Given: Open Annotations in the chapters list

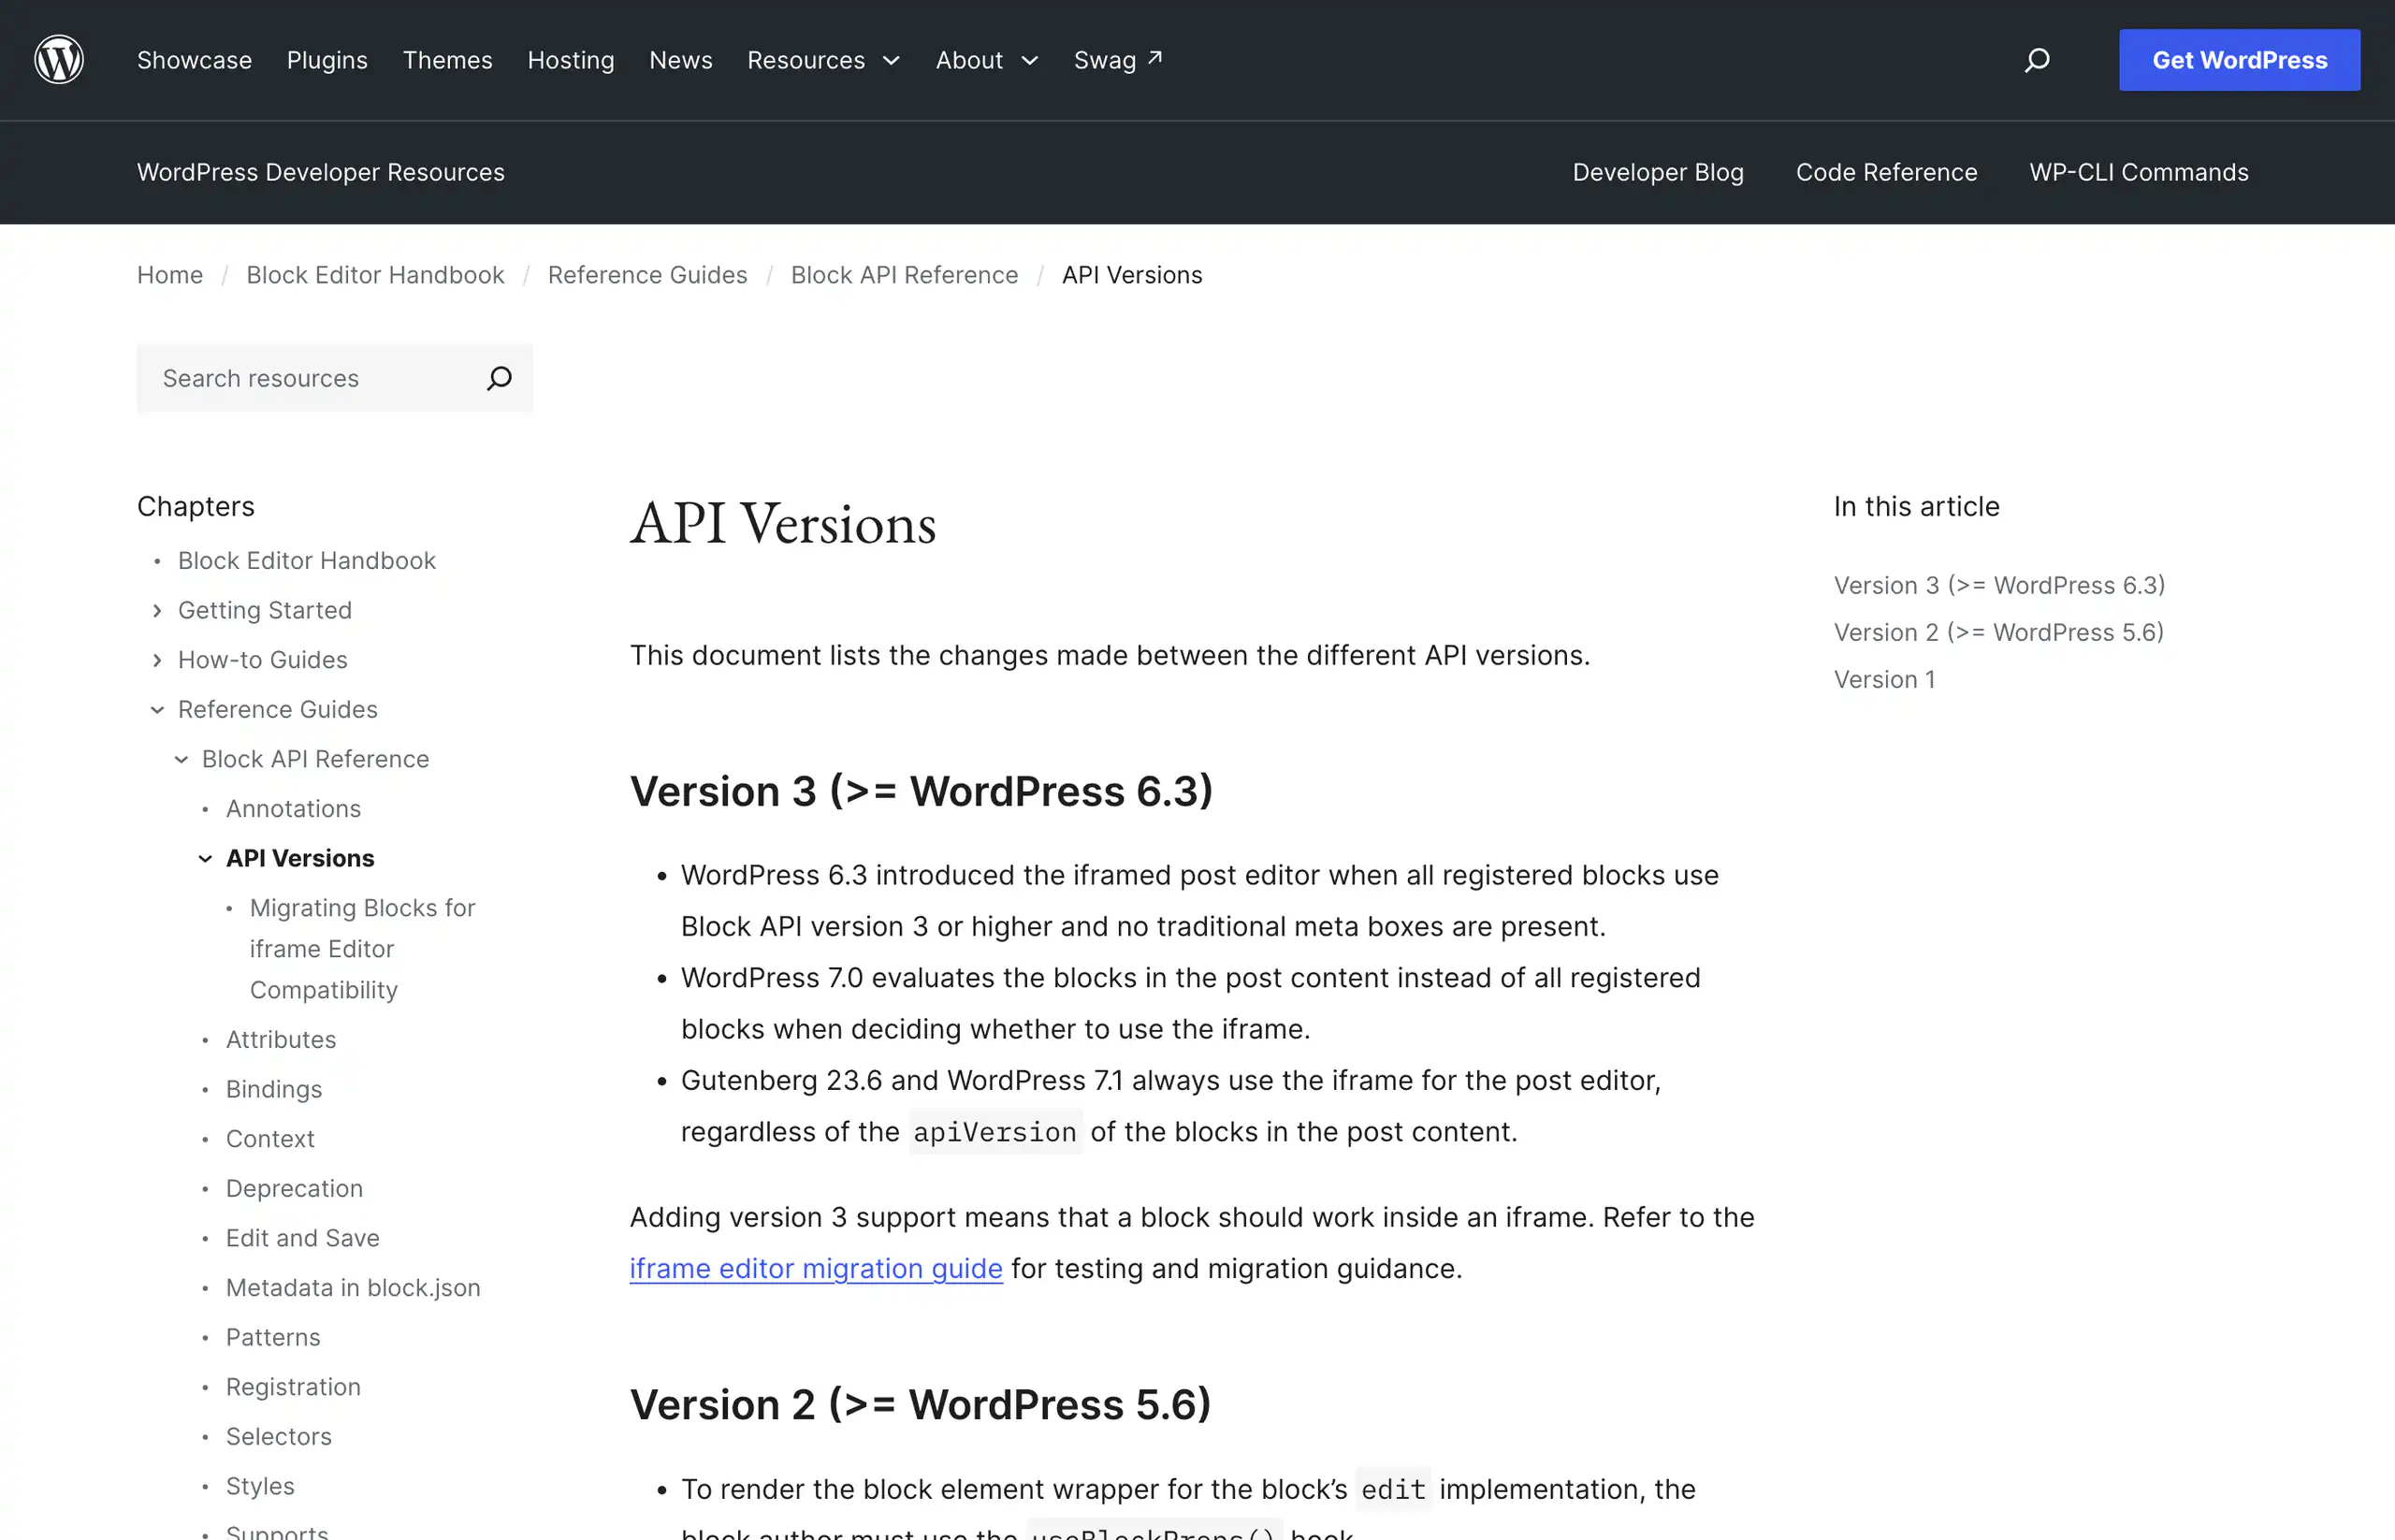Looking at the screenshot, I should click(x=293, y=809).
